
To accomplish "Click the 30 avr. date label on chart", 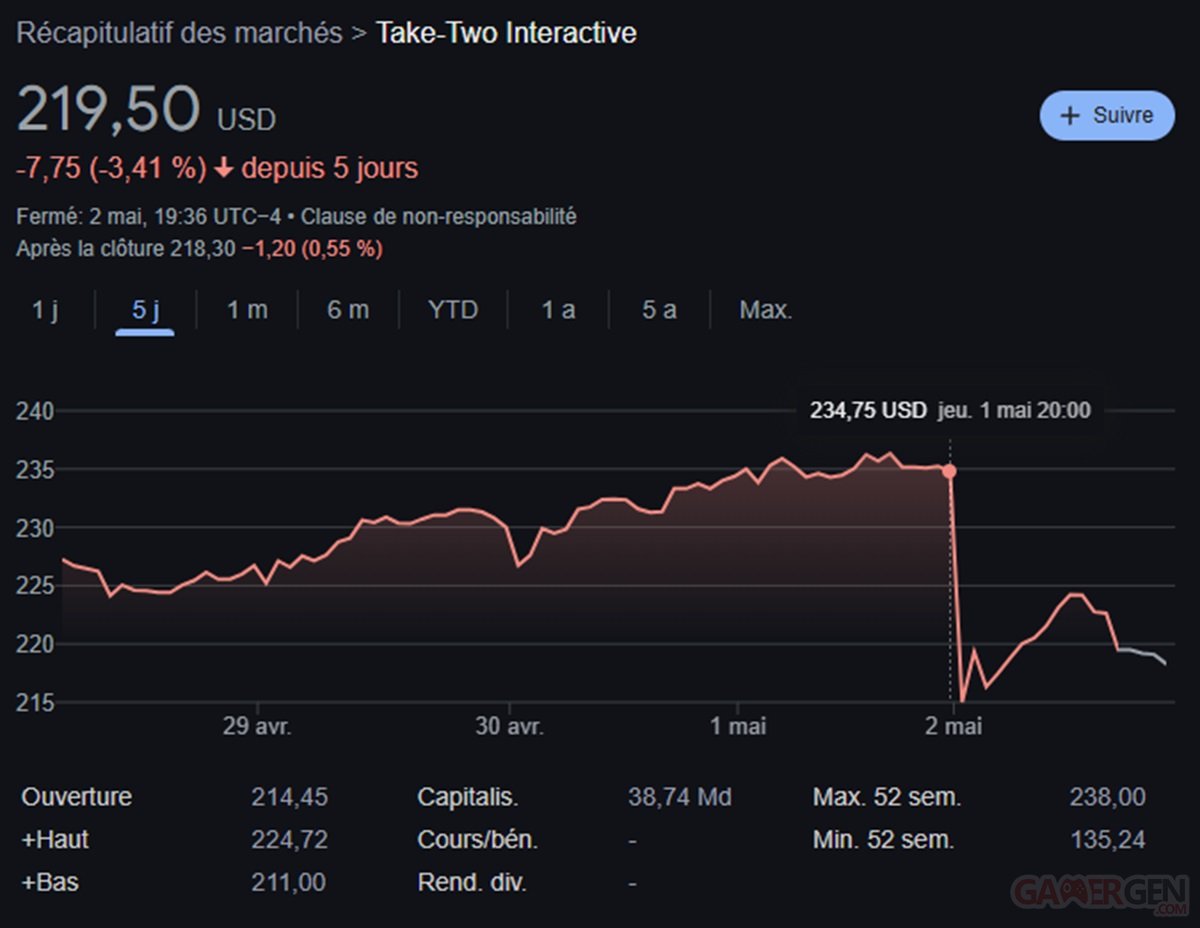I will click(510, 727).
